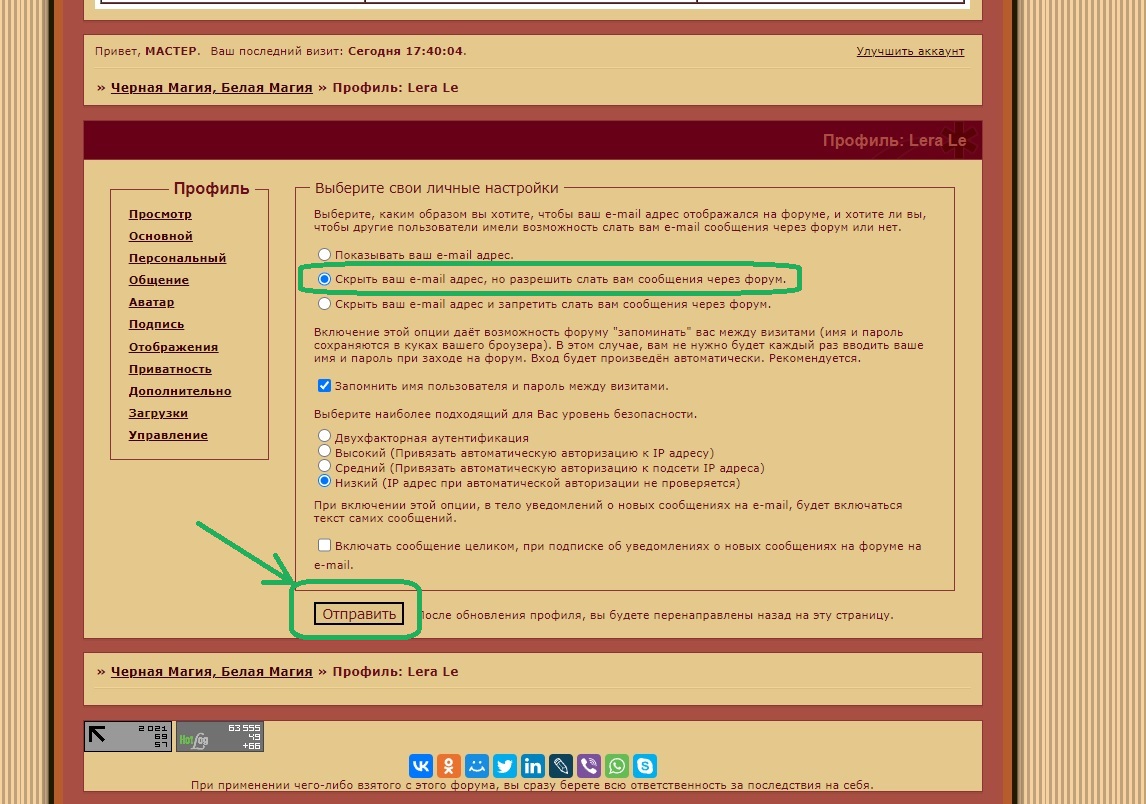Share via Twitter icon

point(505,765)
